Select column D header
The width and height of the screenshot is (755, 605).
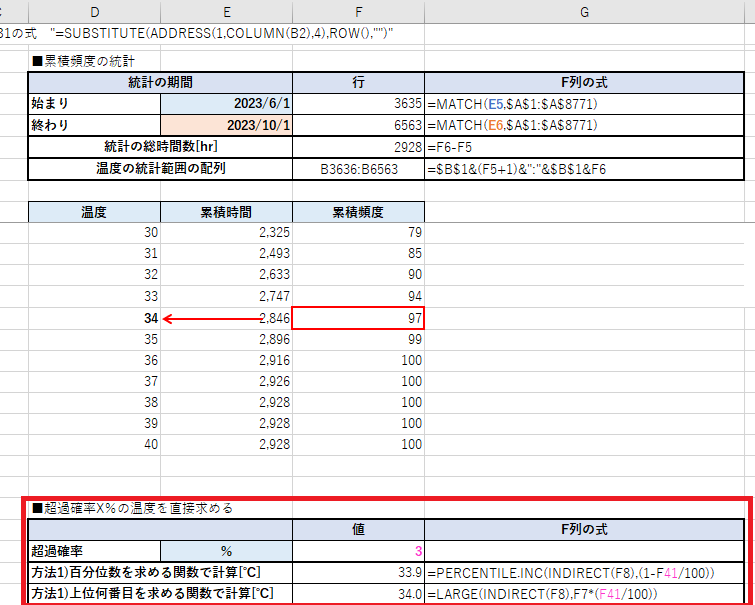(94, 11)
